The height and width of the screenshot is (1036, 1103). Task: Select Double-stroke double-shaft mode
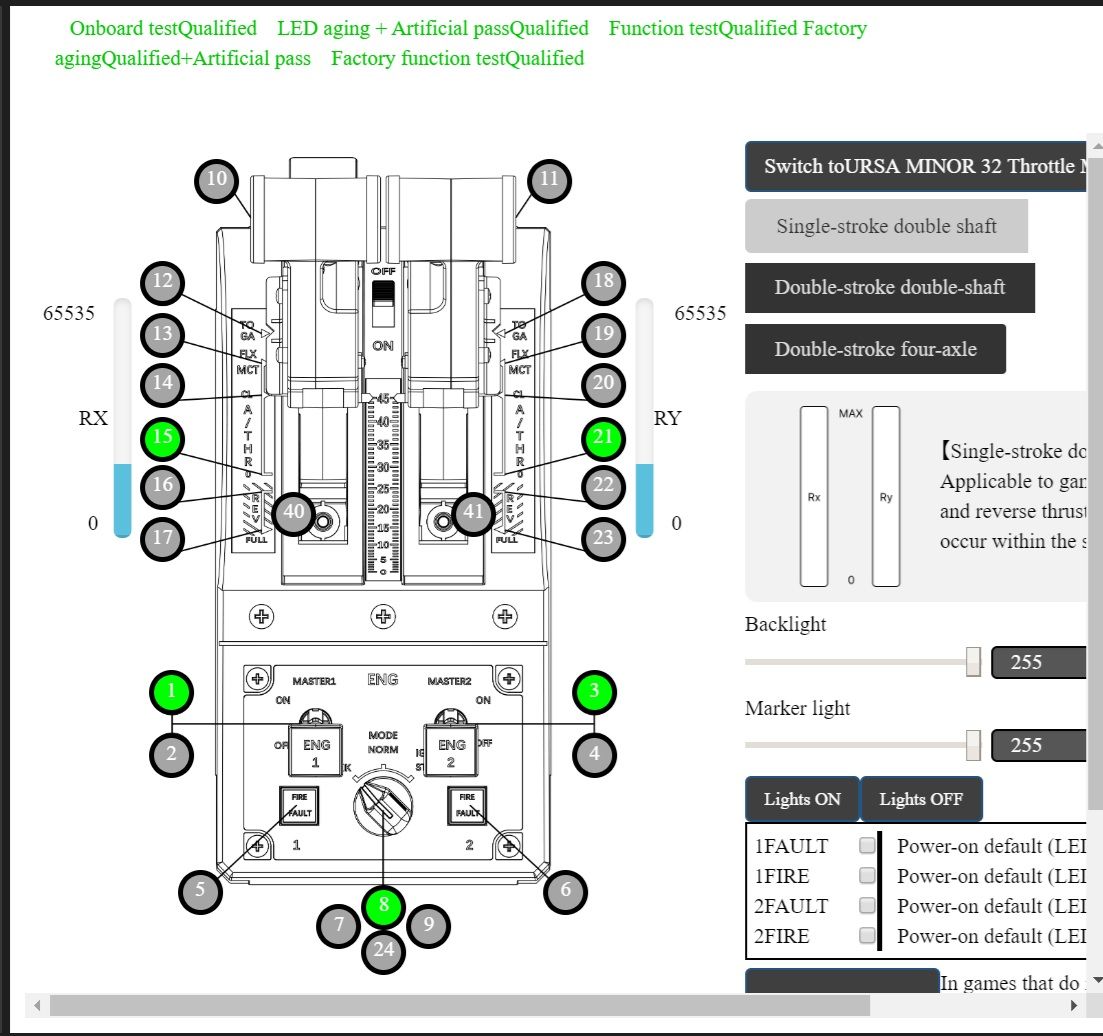tap(889, 288)
